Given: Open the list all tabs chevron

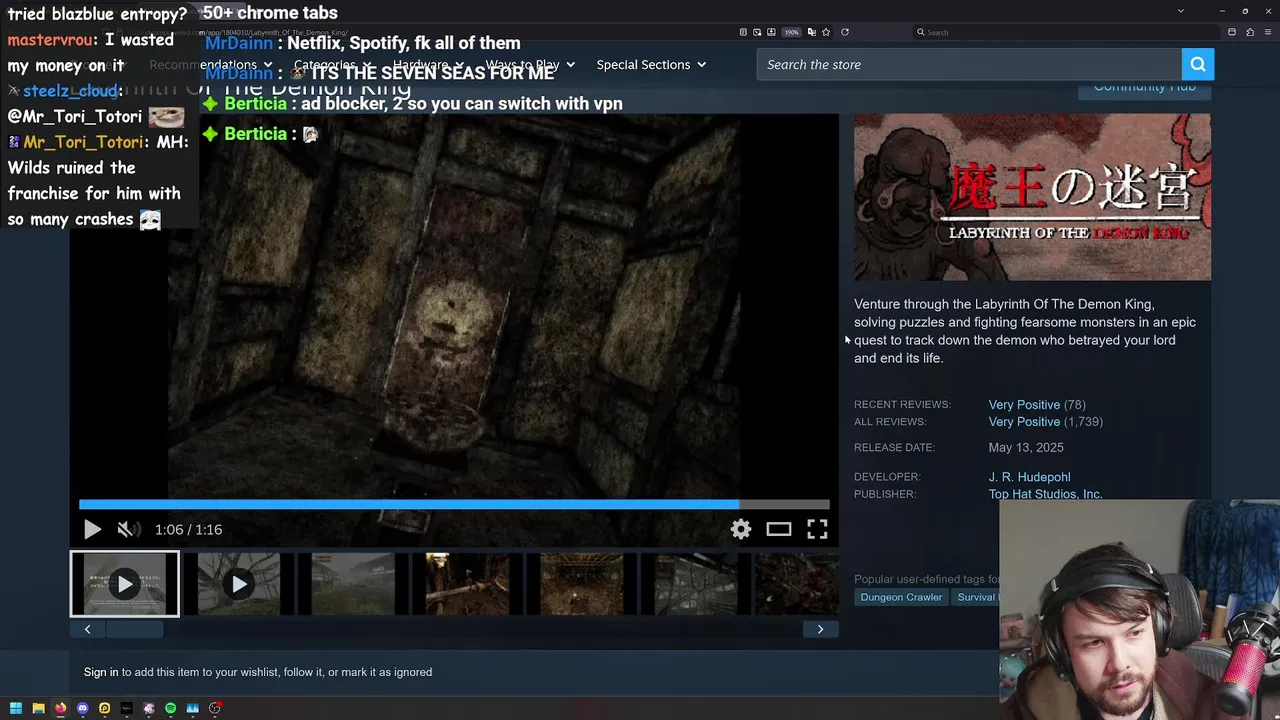Looking at the screenshot, I should tap(1181, 11).
